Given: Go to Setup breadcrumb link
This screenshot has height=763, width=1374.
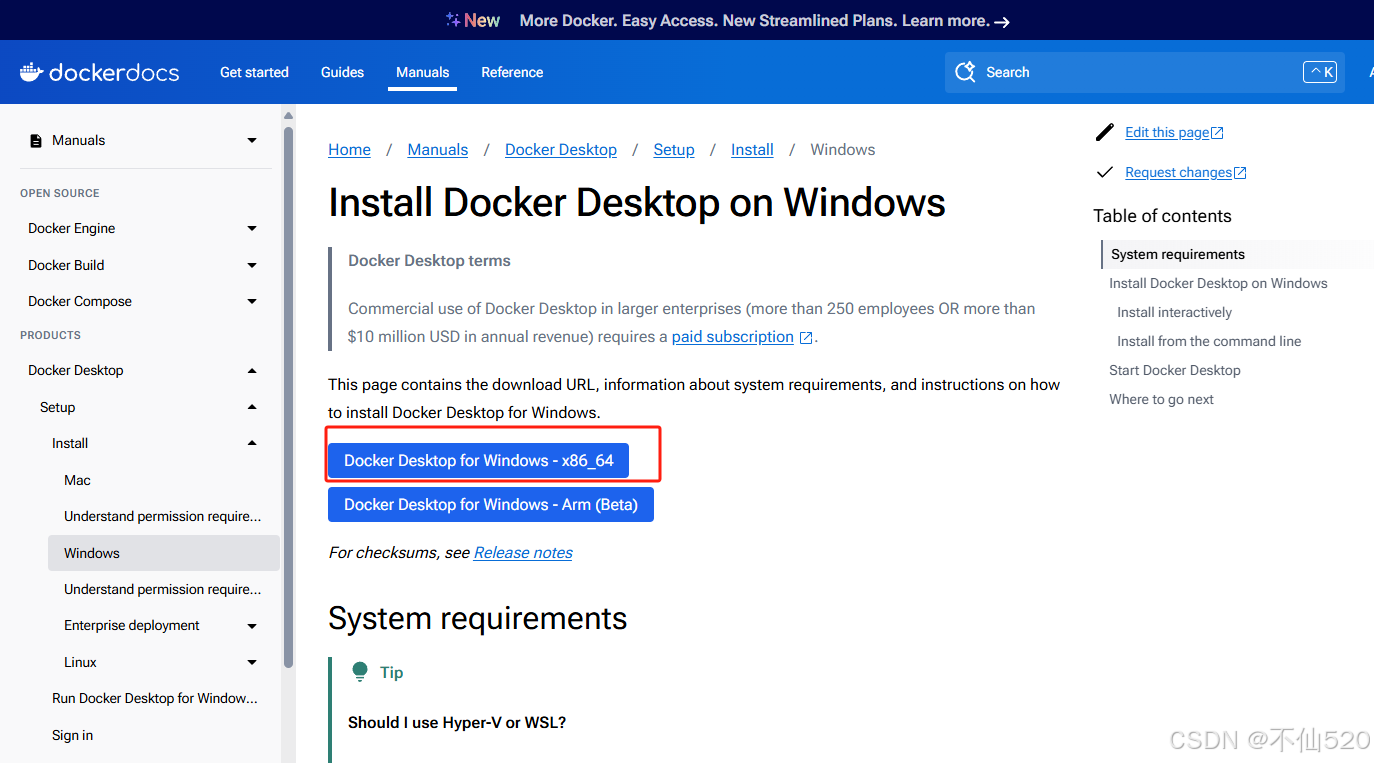Looking at the screenshot, I should coord(674,150).
